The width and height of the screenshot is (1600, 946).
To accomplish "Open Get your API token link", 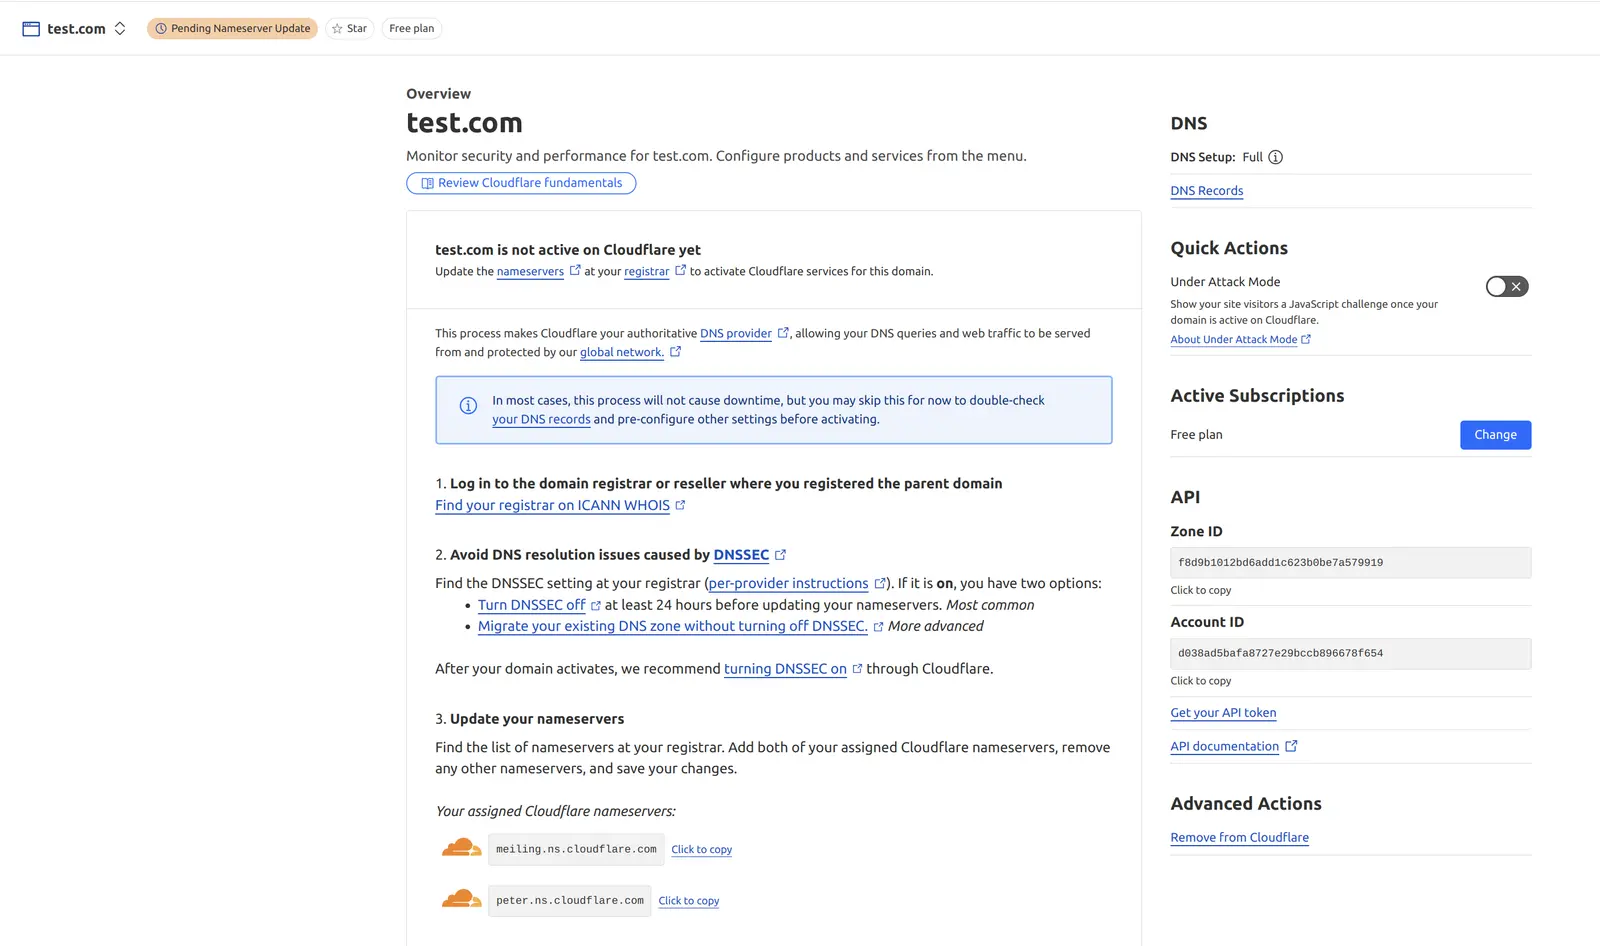I will [1223, 713].
